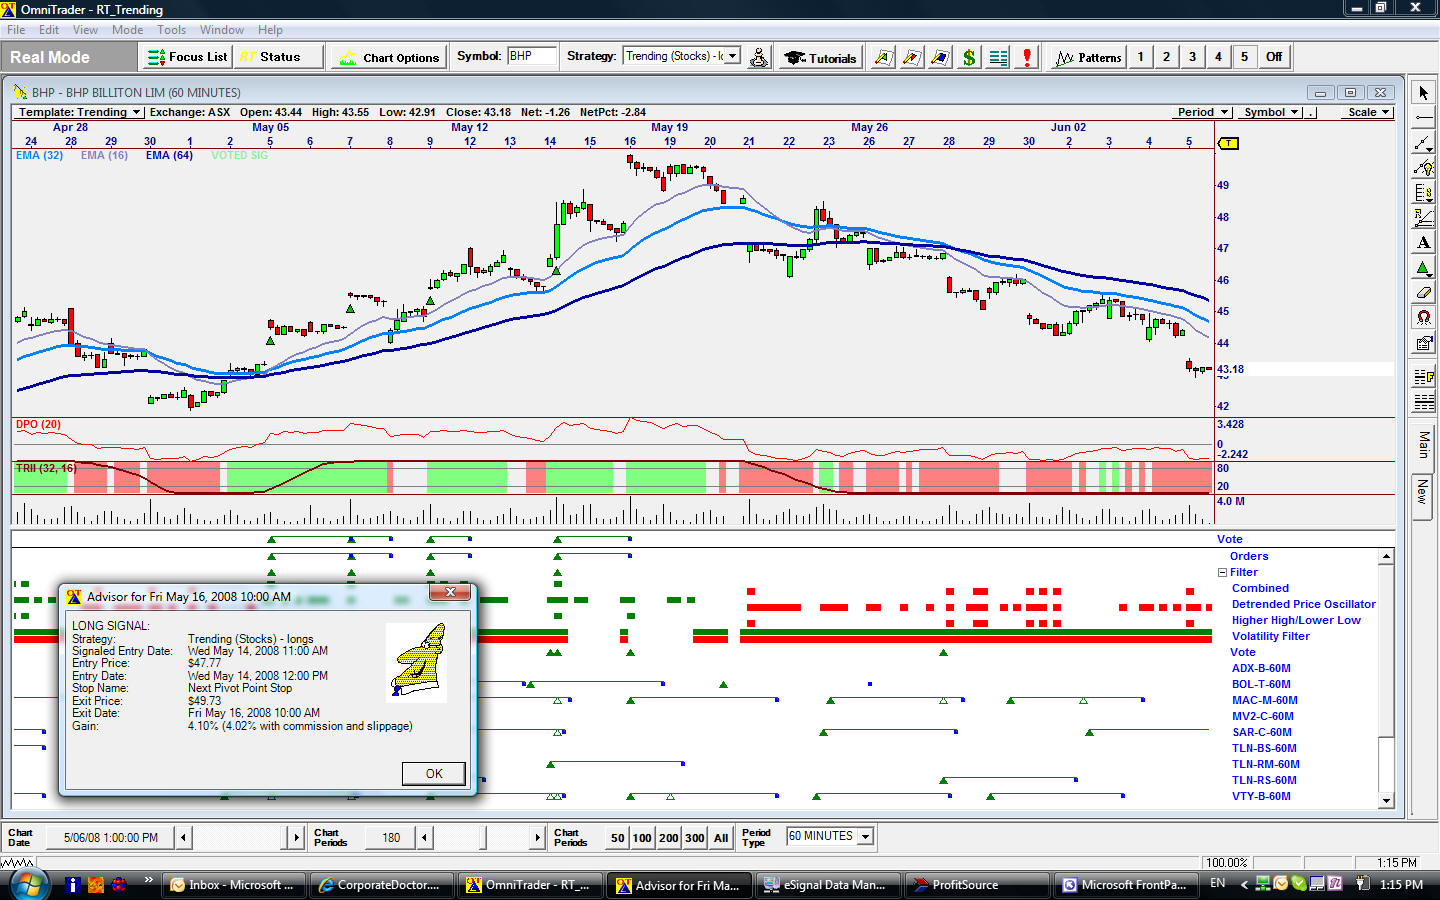This screenshot has height=900, width=1440.
Task: Choose the regression line drawing tool
Action: click(x=1423, y=218)
